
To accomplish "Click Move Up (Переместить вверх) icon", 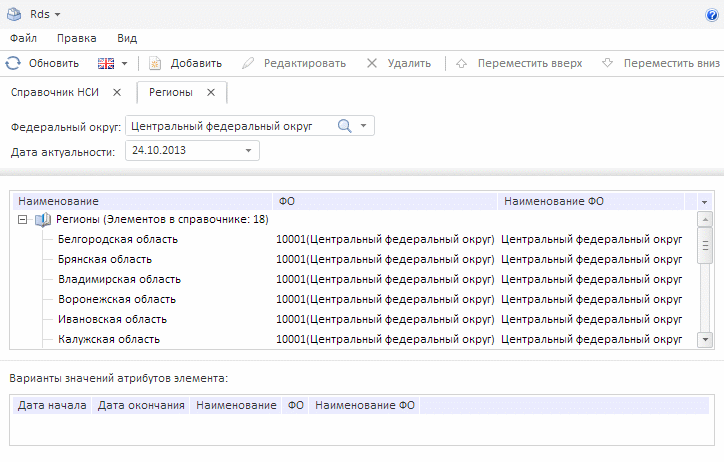I will click(x=461, y=63).
